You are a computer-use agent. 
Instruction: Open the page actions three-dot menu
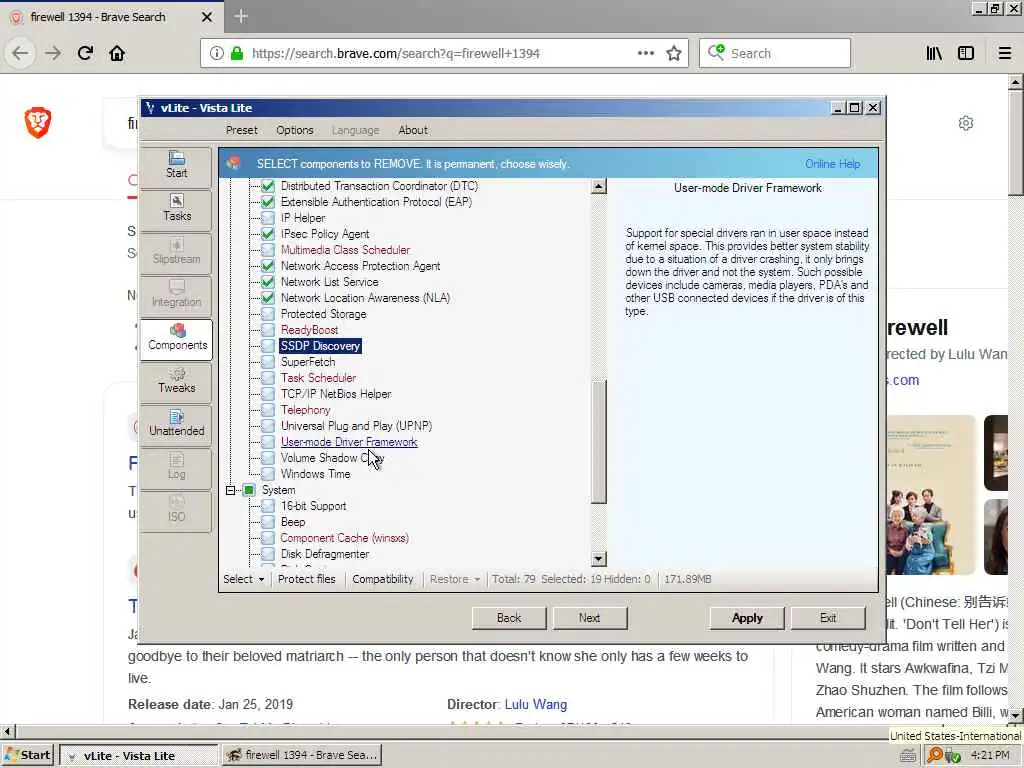(646, 54)
